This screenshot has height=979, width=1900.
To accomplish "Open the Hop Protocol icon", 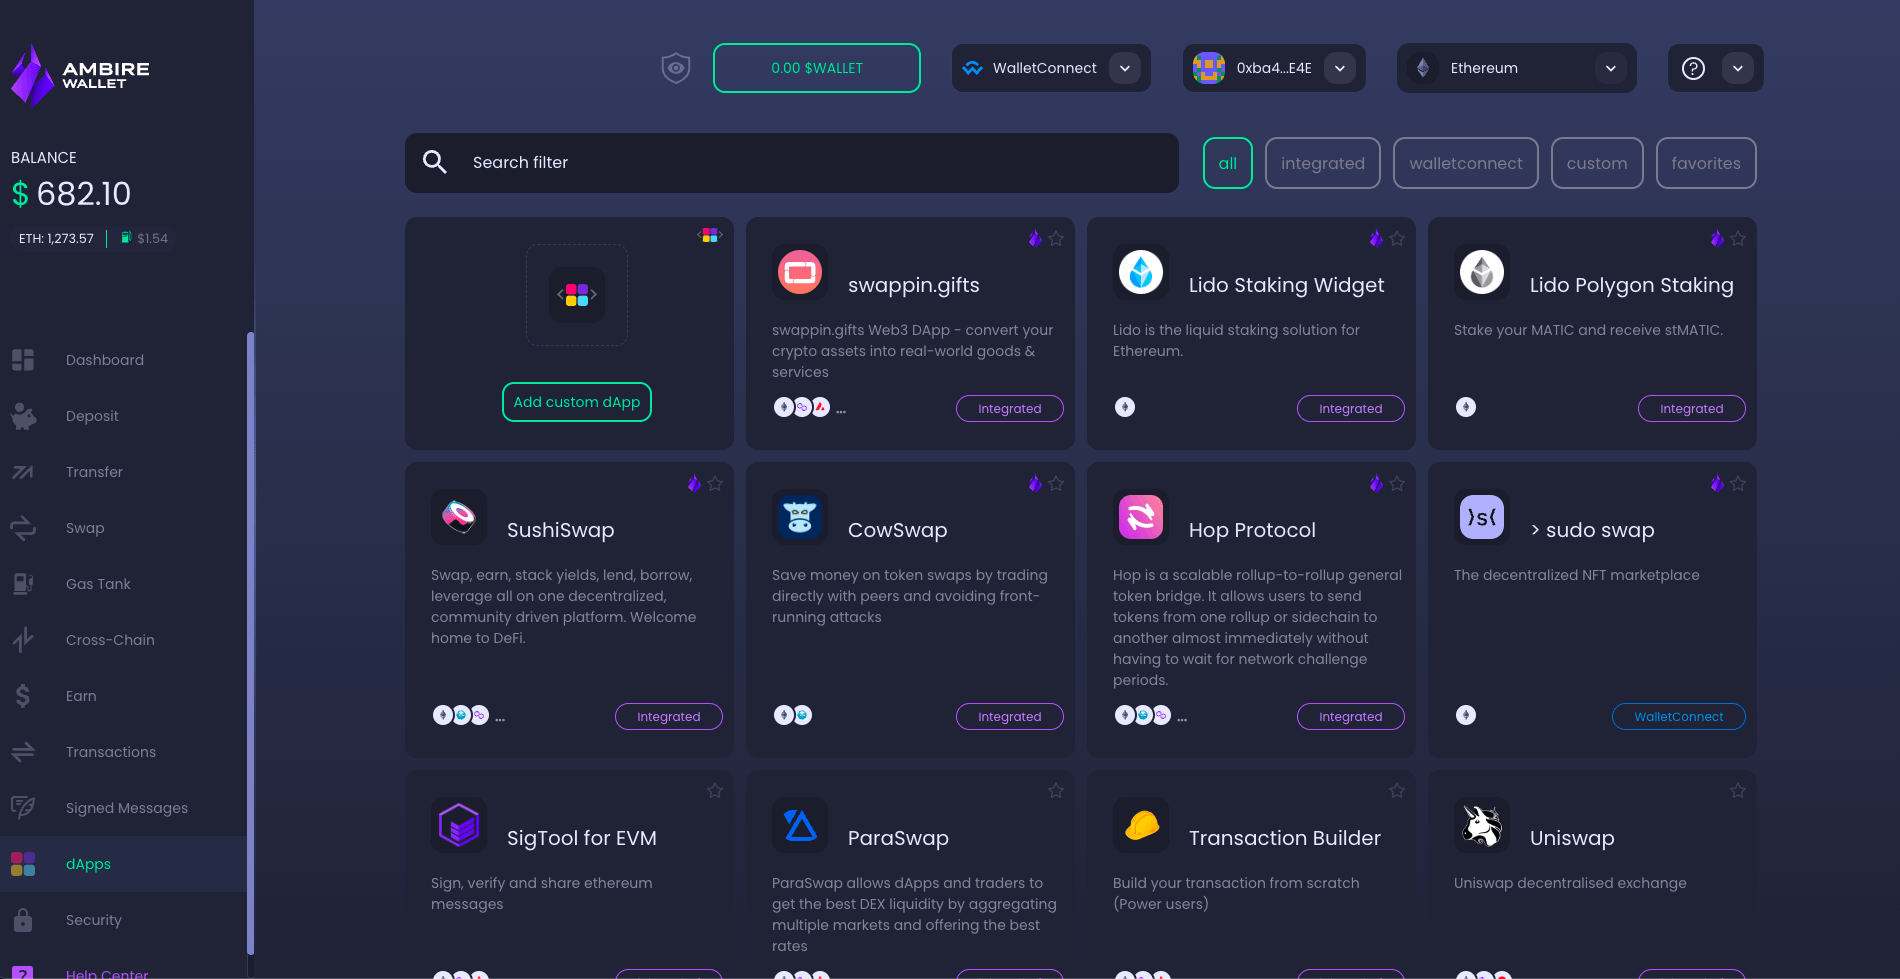I will click(x=1141, y=517).
